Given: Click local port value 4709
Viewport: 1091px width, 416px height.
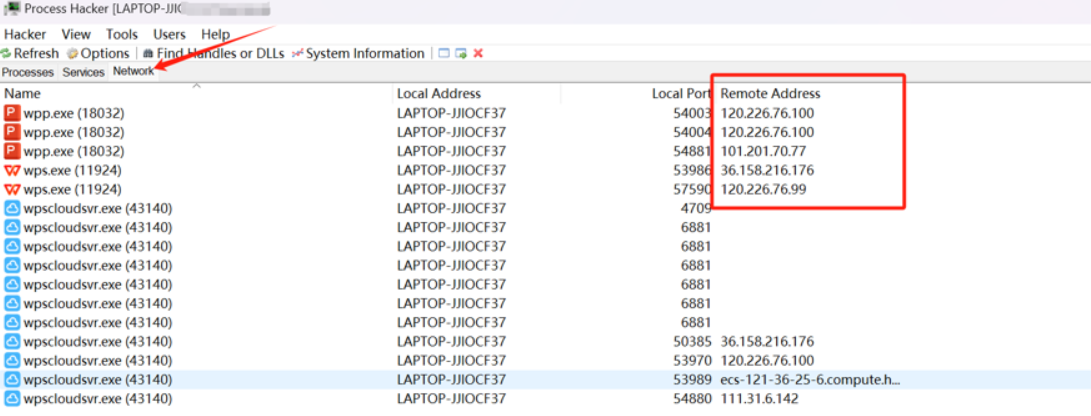Looking at the screenshot, I should click(696, 208).
